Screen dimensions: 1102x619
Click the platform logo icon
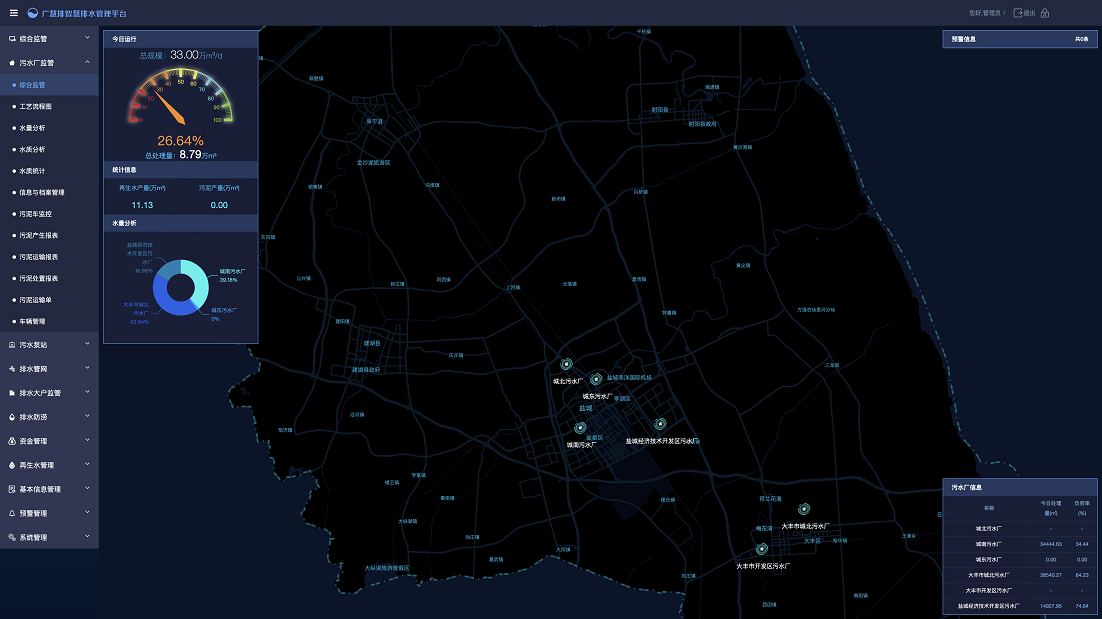click(32, 13)
